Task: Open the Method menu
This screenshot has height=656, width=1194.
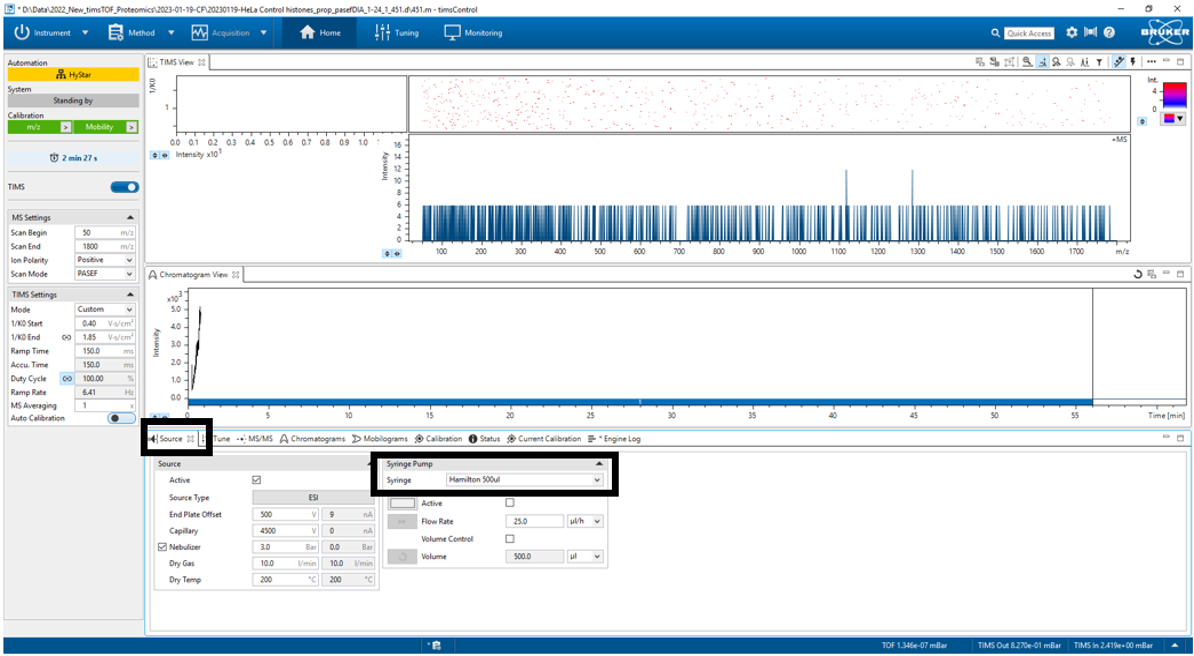Action: tap(141, 33)
